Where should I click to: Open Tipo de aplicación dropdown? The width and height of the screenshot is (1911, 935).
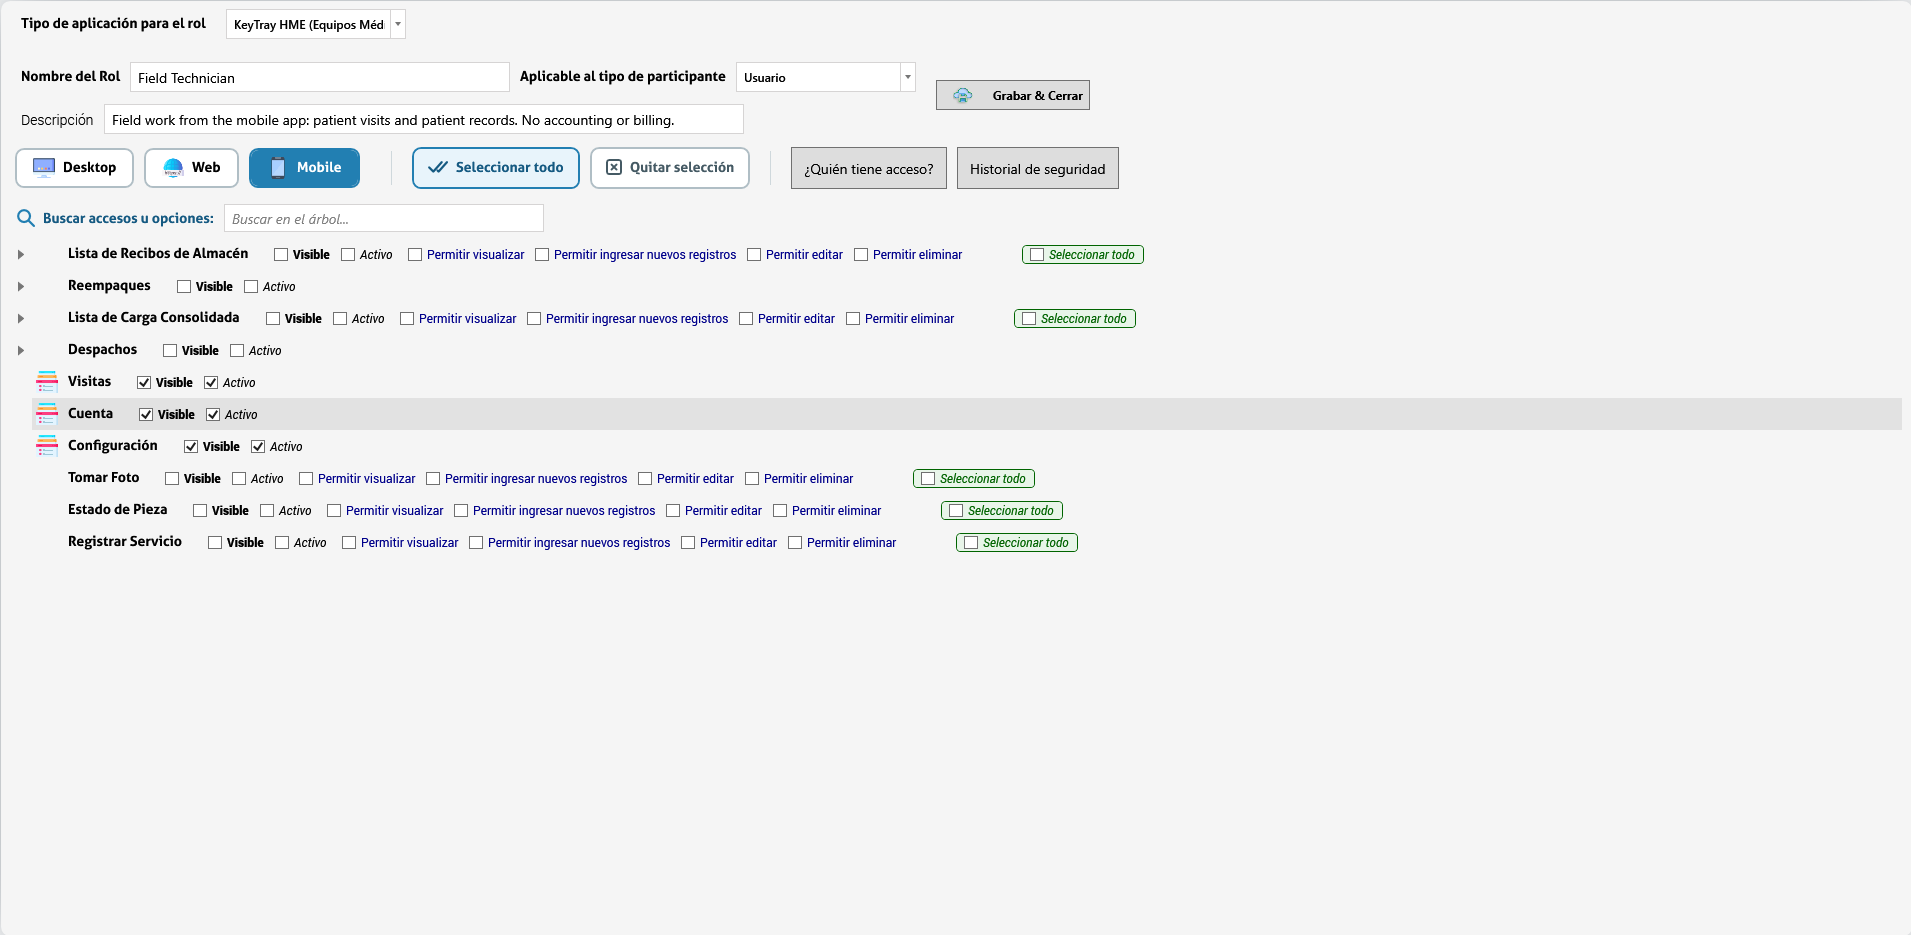pos(398,24)
